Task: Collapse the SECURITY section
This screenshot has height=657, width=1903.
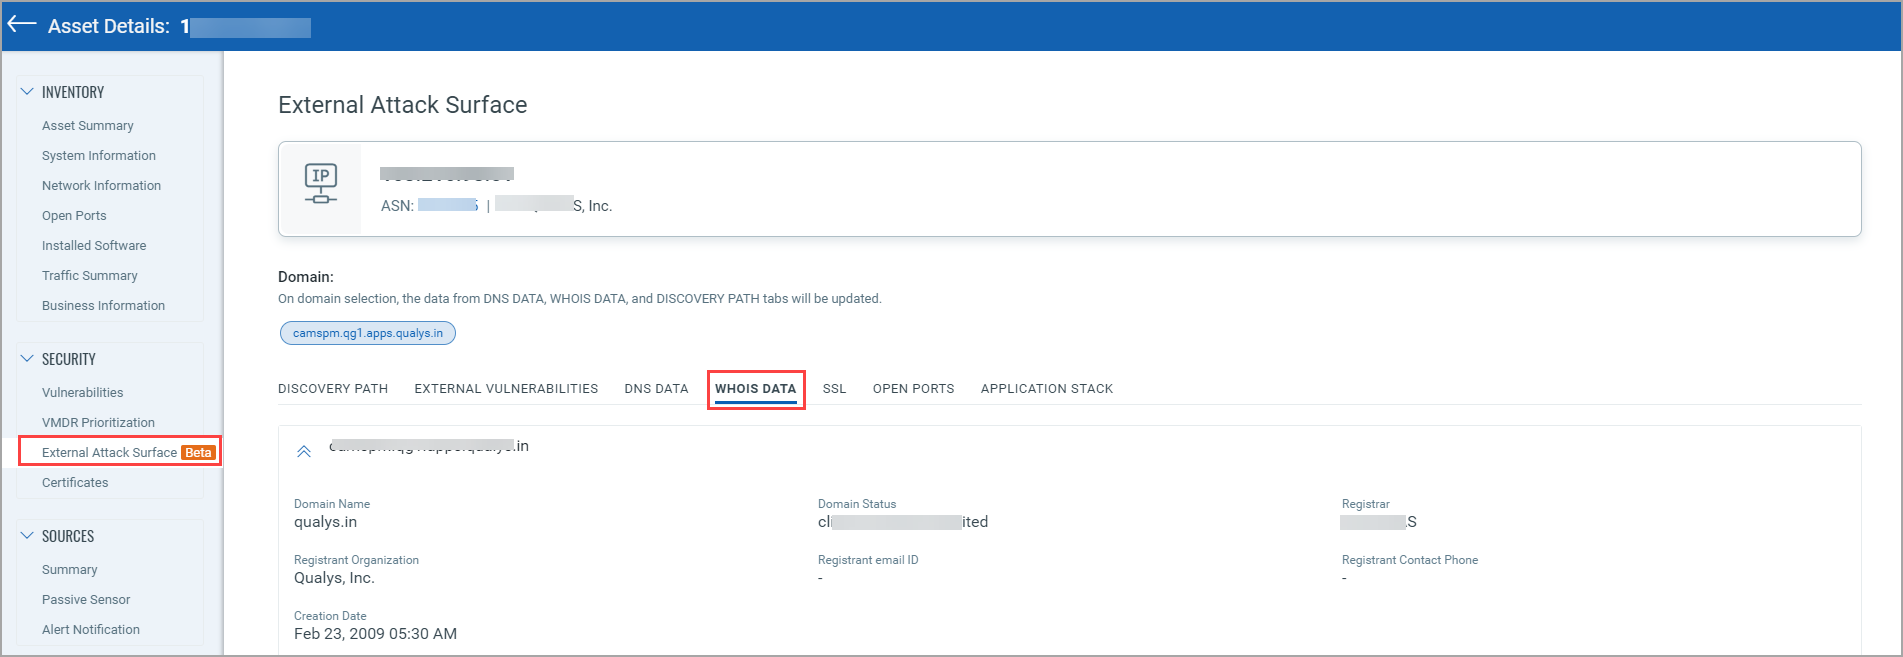Action: 27,359
